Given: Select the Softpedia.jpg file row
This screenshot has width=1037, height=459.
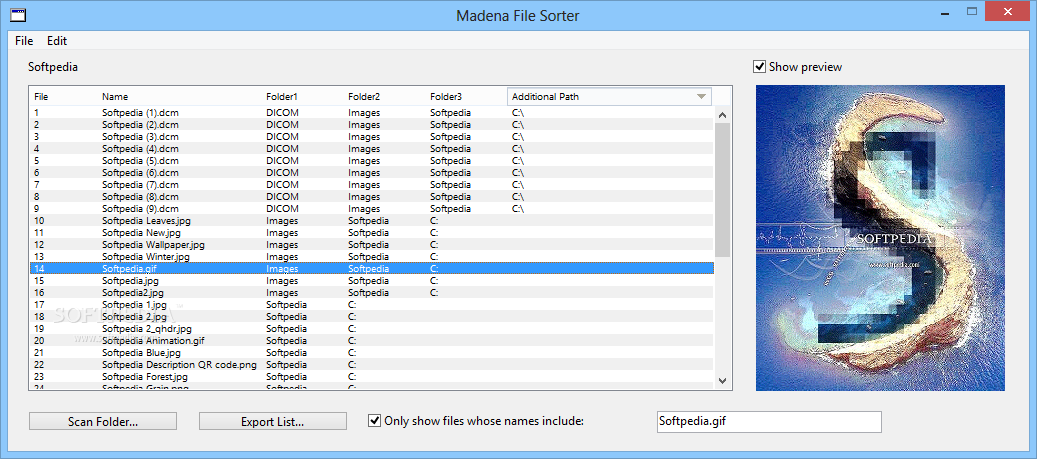Looking at the screenshot, I should point(372,280).
